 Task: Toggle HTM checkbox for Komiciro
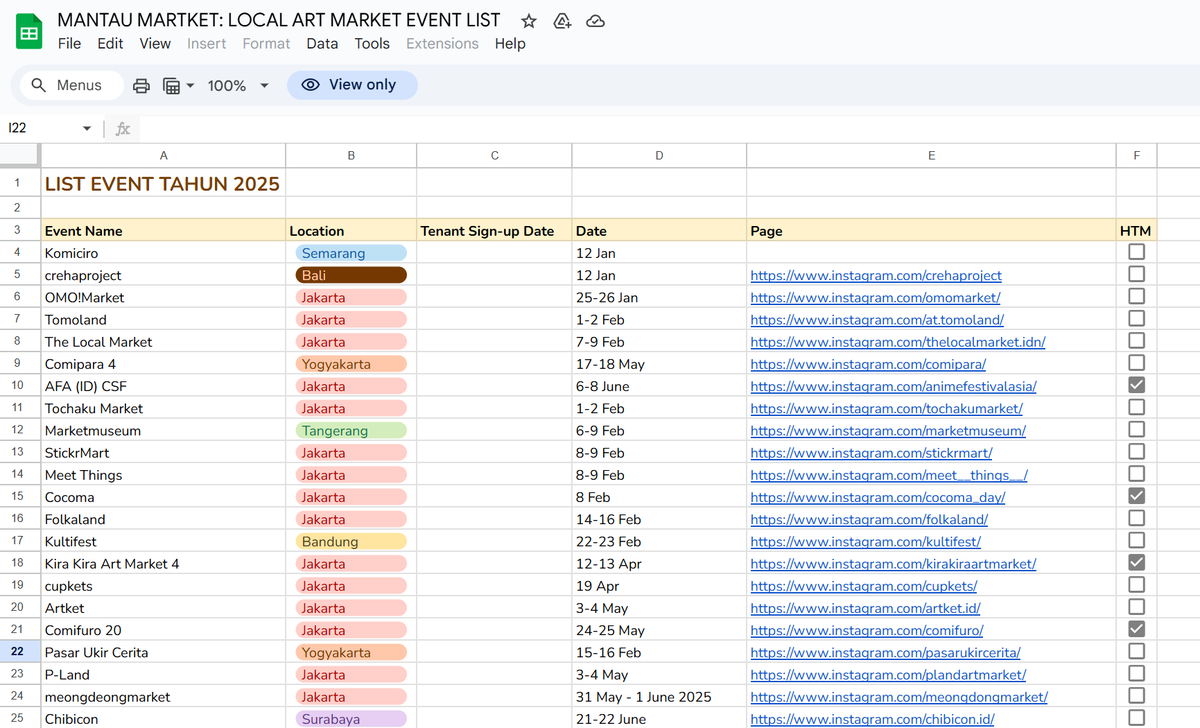[x=1136, y=252]
